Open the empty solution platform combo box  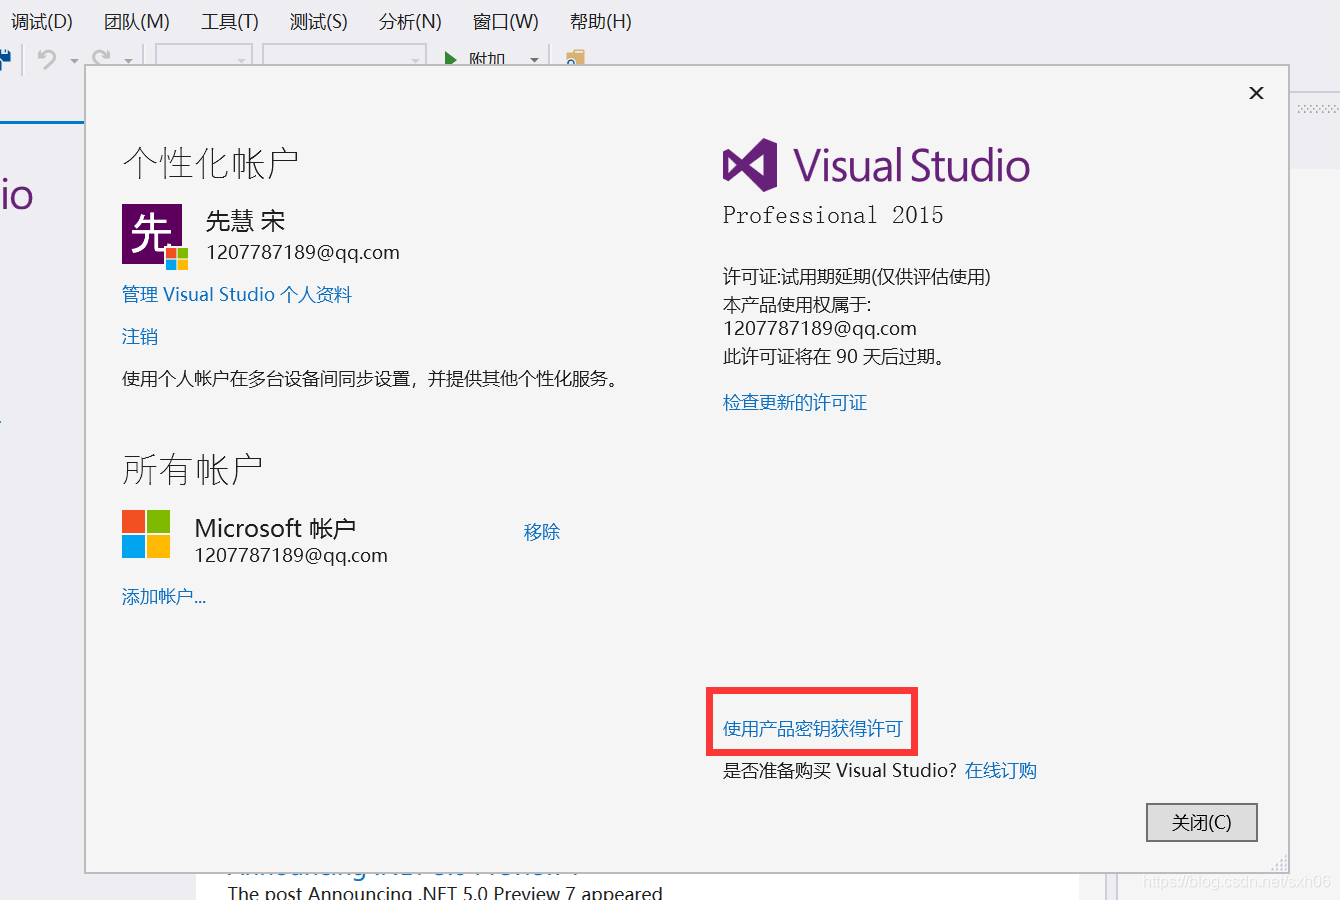click(x=344, y=57)
